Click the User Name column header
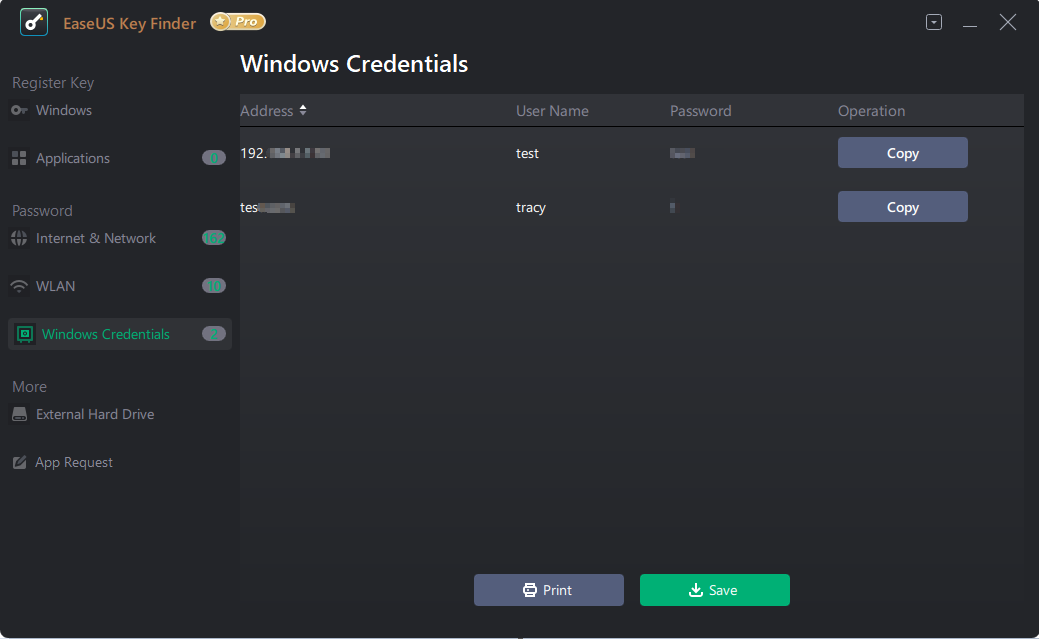1039x639 pixels. pyautogui.click(x=552, y=111)
